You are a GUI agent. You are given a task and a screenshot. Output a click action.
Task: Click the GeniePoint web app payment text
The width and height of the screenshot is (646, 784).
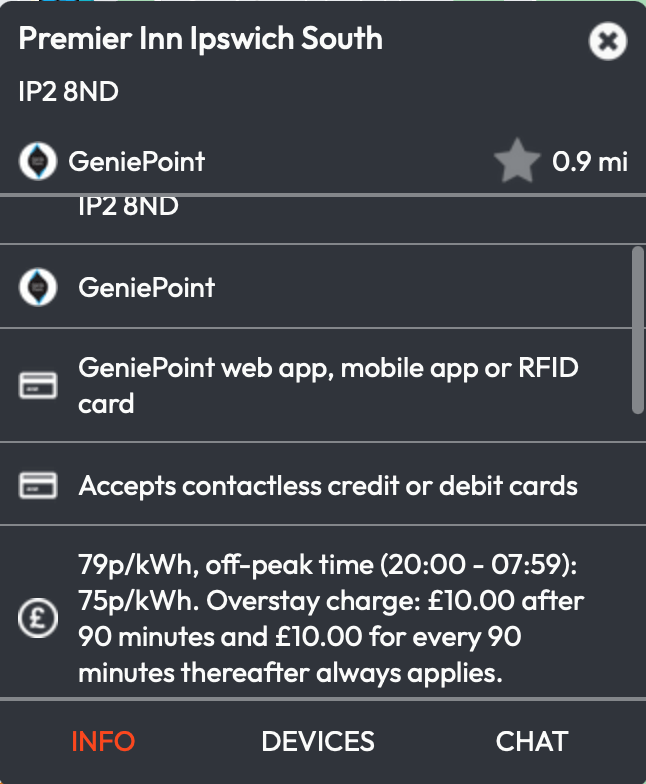tap(328, 385)
